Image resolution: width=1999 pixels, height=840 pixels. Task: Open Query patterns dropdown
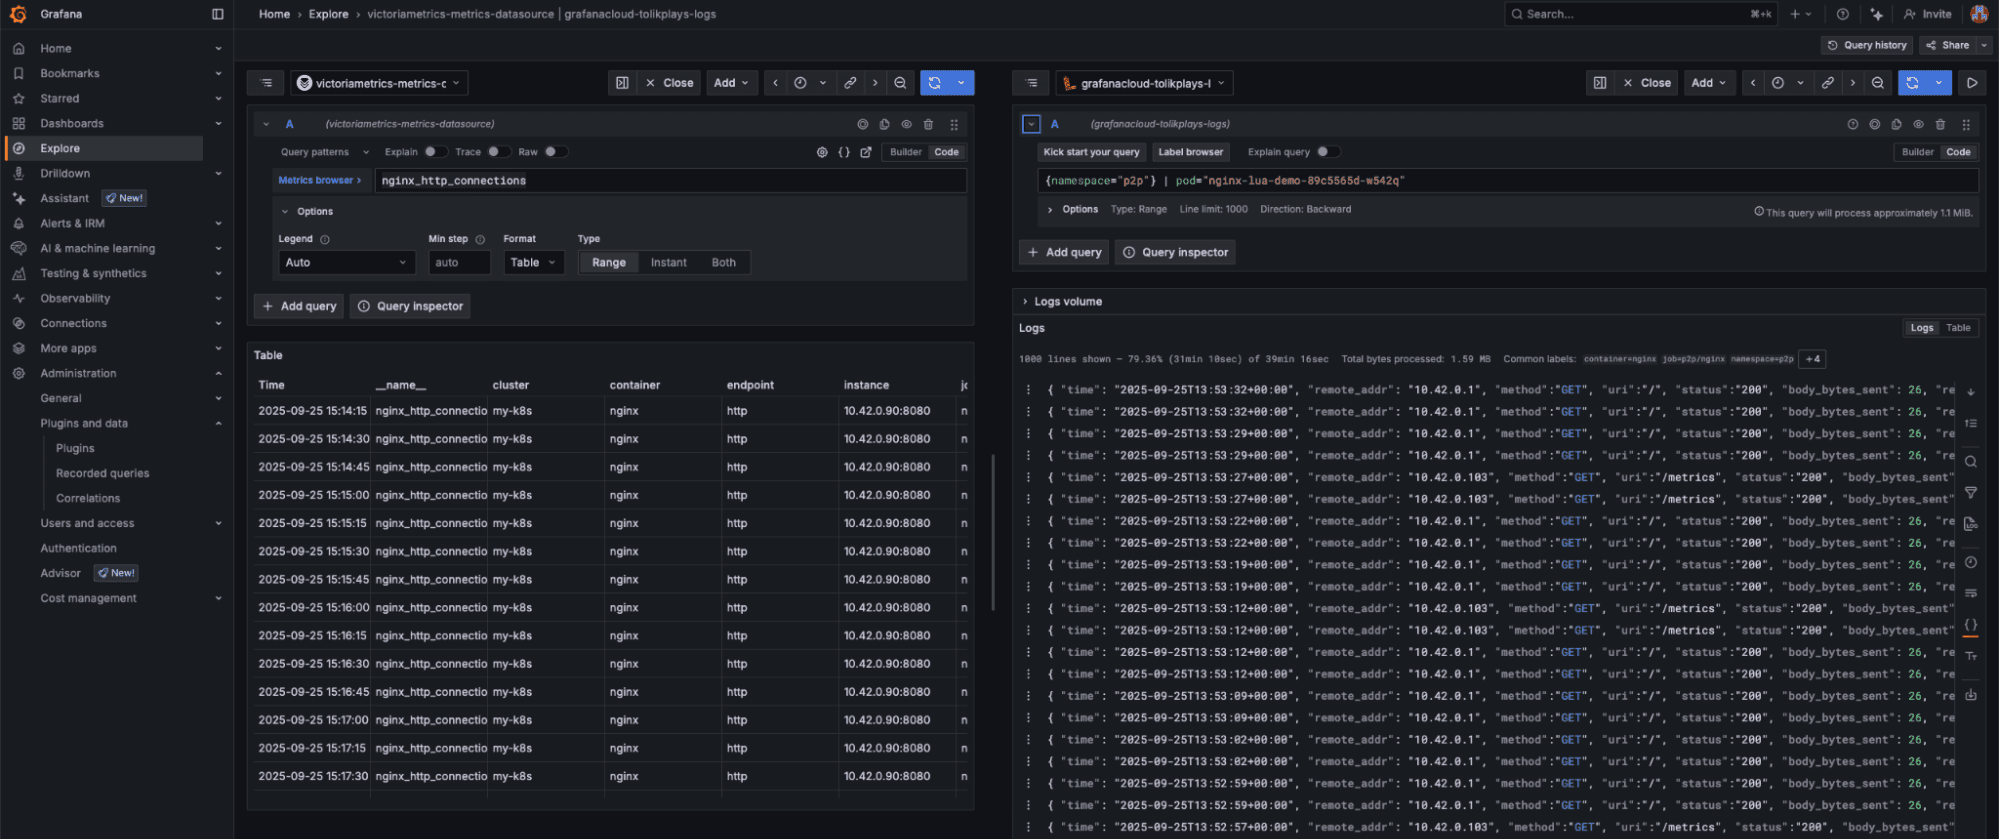coord(324,152)
